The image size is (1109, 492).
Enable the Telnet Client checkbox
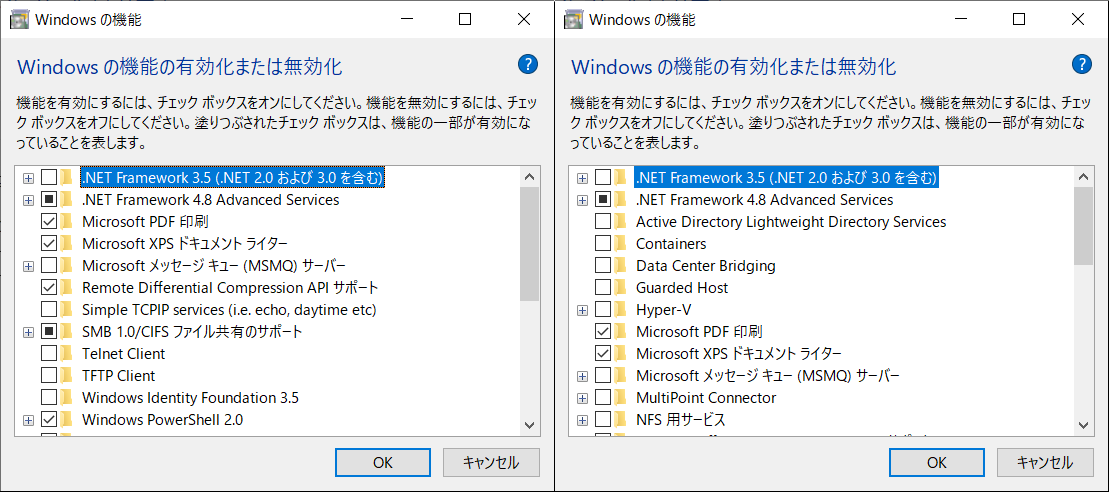pyautogui.click(x=49, y=353)
